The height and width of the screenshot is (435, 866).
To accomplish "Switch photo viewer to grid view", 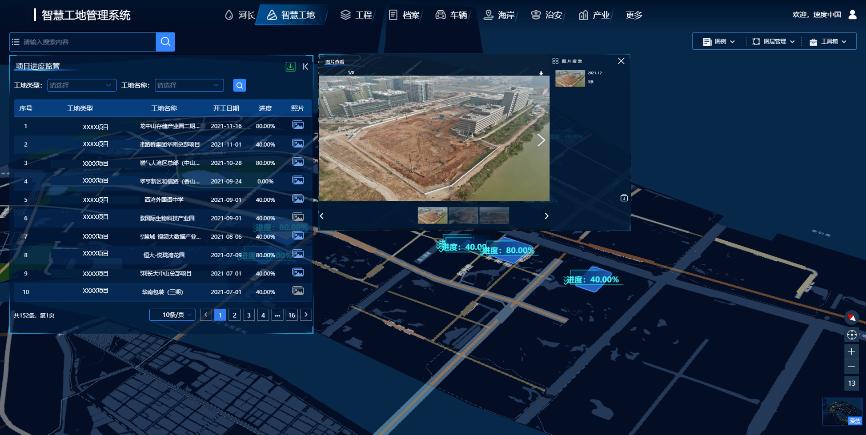I will [556, 61].
